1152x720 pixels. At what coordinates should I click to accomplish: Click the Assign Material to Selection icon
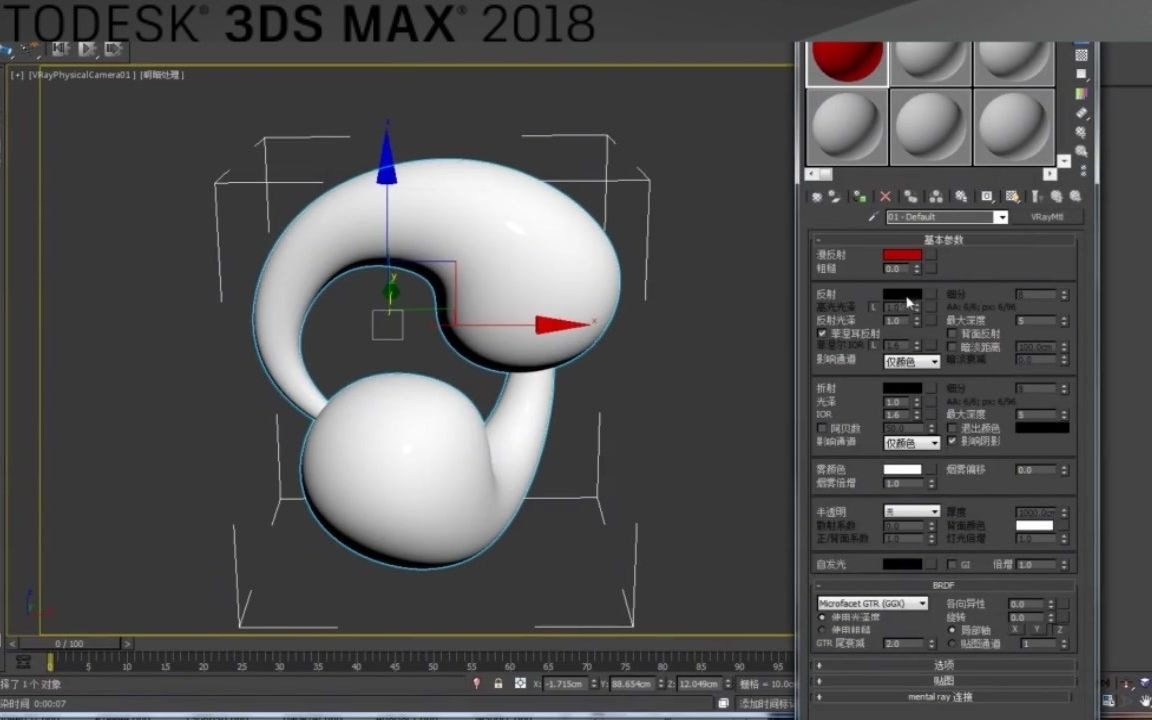[x=859, y=196]
